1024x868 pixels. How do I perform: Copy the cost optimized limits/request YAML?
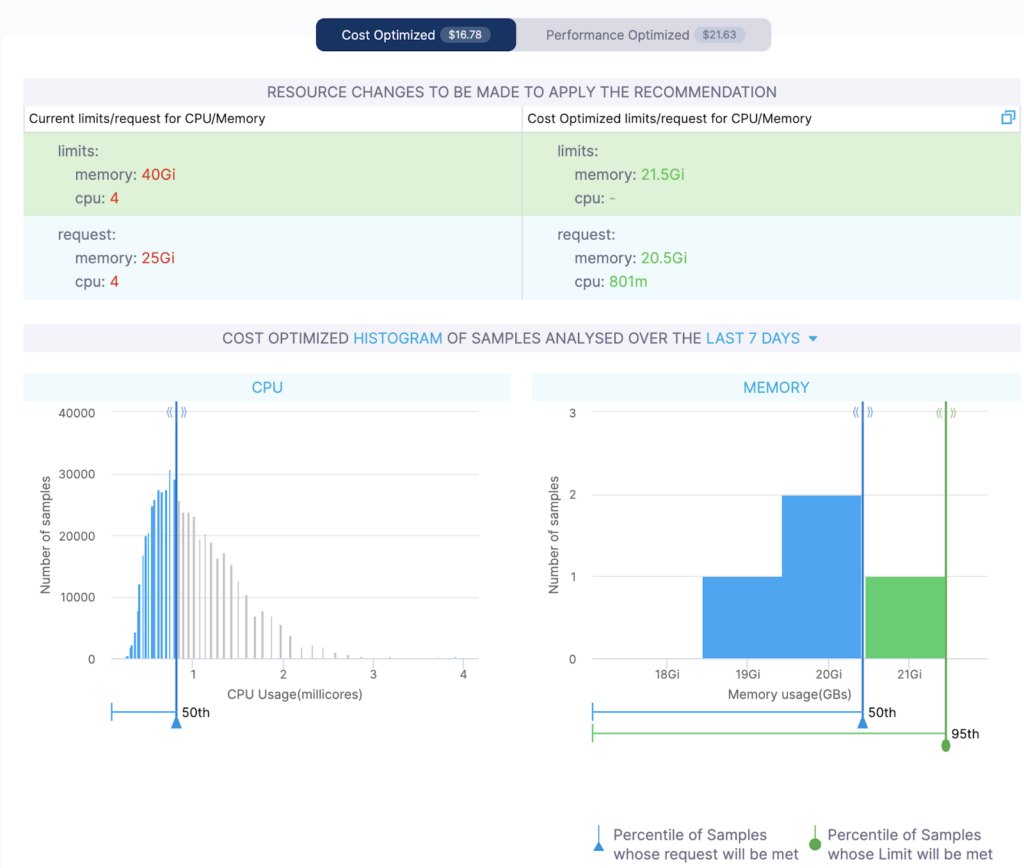[1008, 118]
